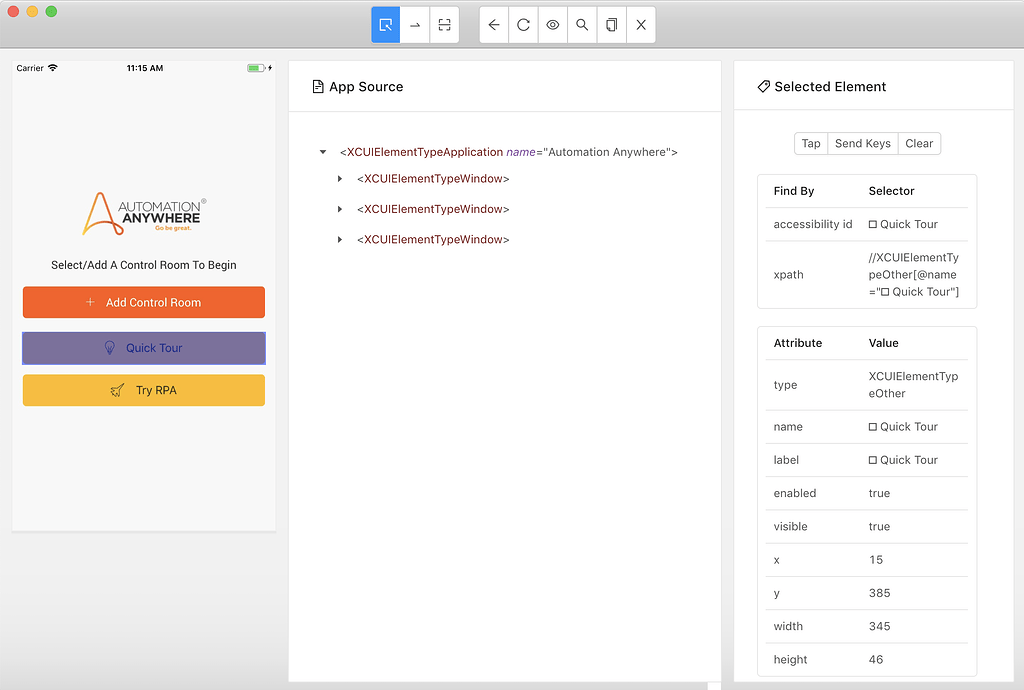Refresh the source and screenshot
Viewport: 1024px width, 690px height.
pyautogui.click(x=522, y=24)
